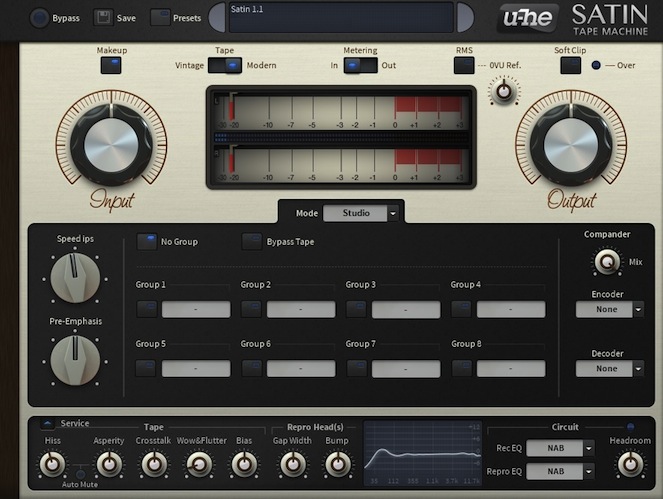Viewport: 663px width, 499px height.
Task: Click the 0VU Ref small knob
Action: (x=504, y=91)
